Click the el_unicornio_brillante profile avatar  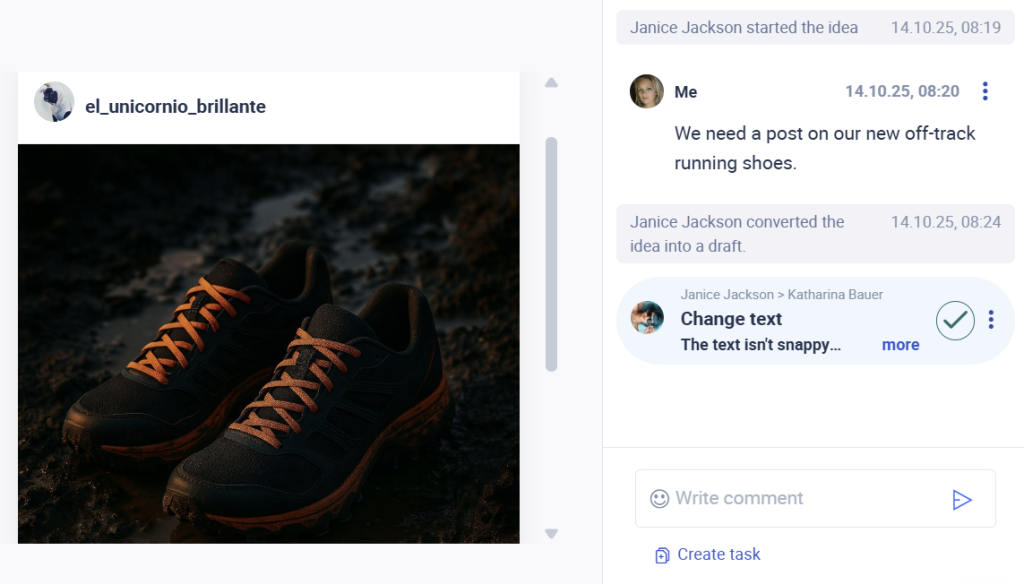[54, 102]
